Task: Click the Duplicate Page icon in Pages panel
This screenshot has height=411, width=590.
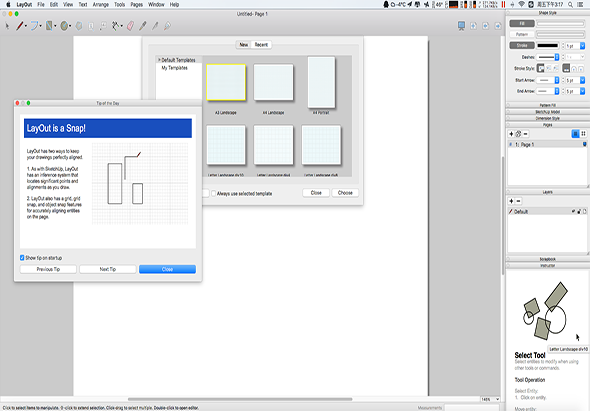Action: (x=518, y=134)
